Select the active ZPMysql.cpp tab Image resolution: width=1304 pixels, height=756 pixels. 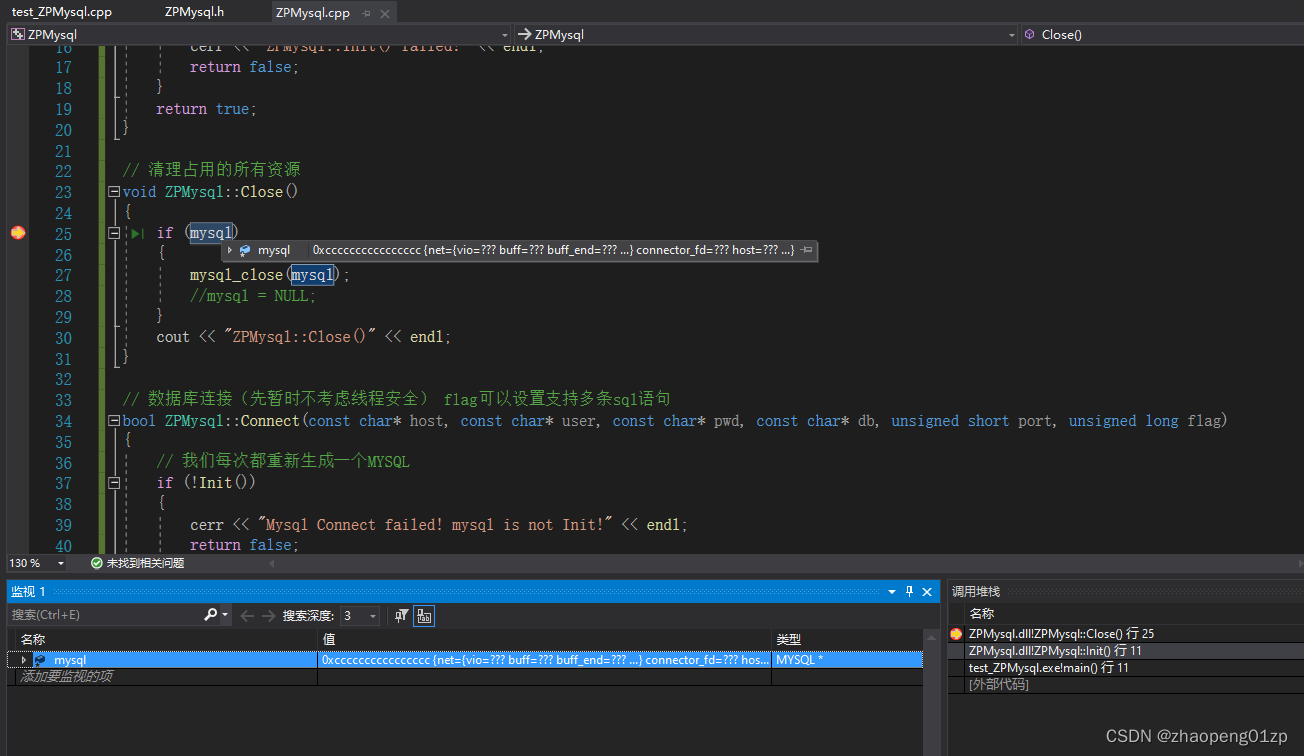[x=312, y=13]
